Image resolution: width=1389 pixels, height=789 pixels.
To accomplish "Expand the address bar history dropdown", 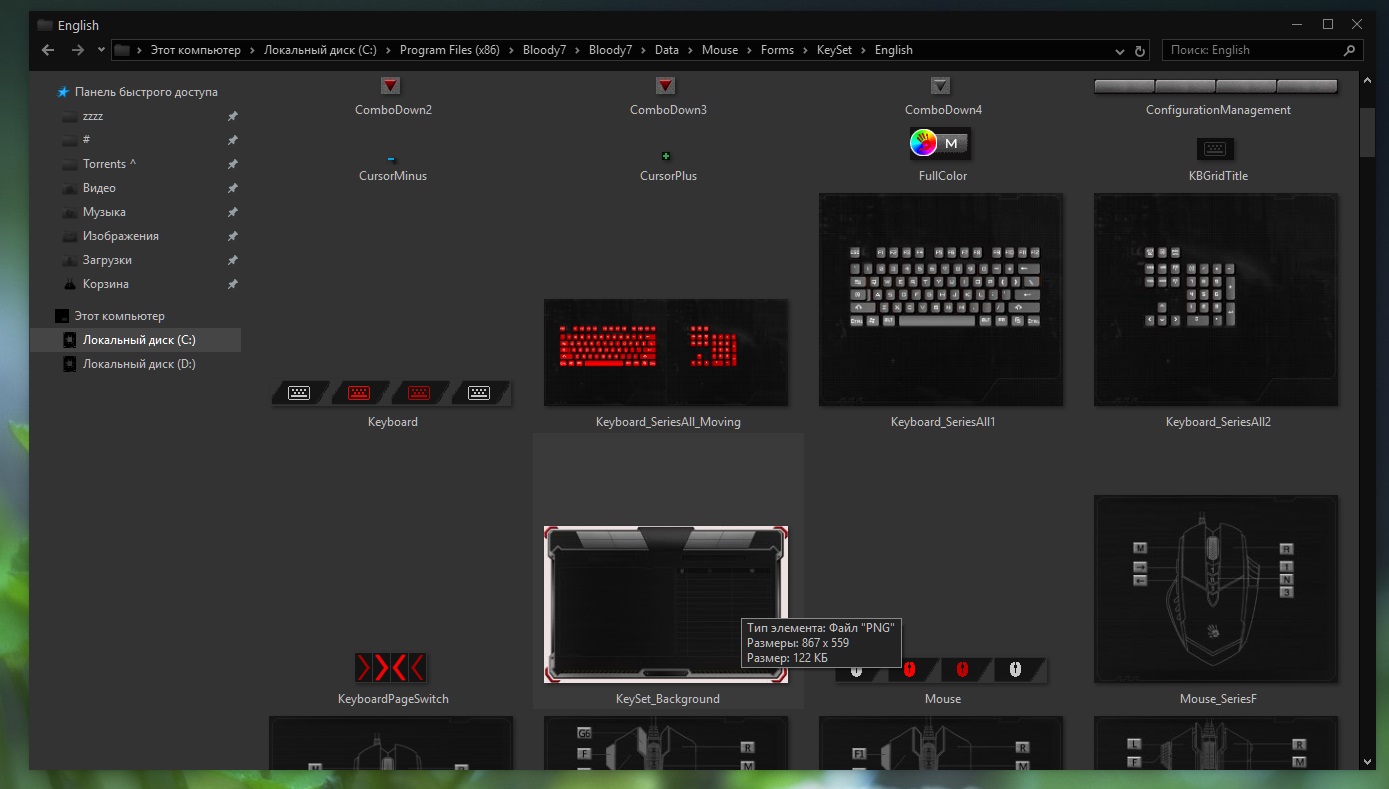I will coord(1119,50).
